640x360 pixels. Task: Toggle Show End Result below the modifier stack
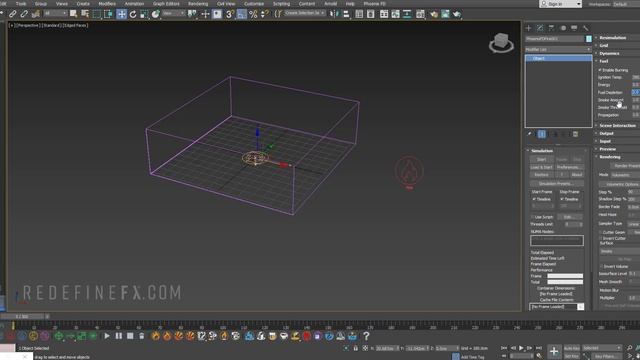(x=542, y=134)
